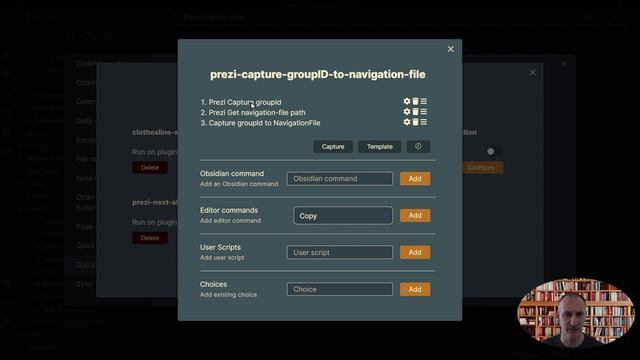This screenshot has width=640, height=360.
Task: Add the selected editor command
Action: tap(415, 216)
